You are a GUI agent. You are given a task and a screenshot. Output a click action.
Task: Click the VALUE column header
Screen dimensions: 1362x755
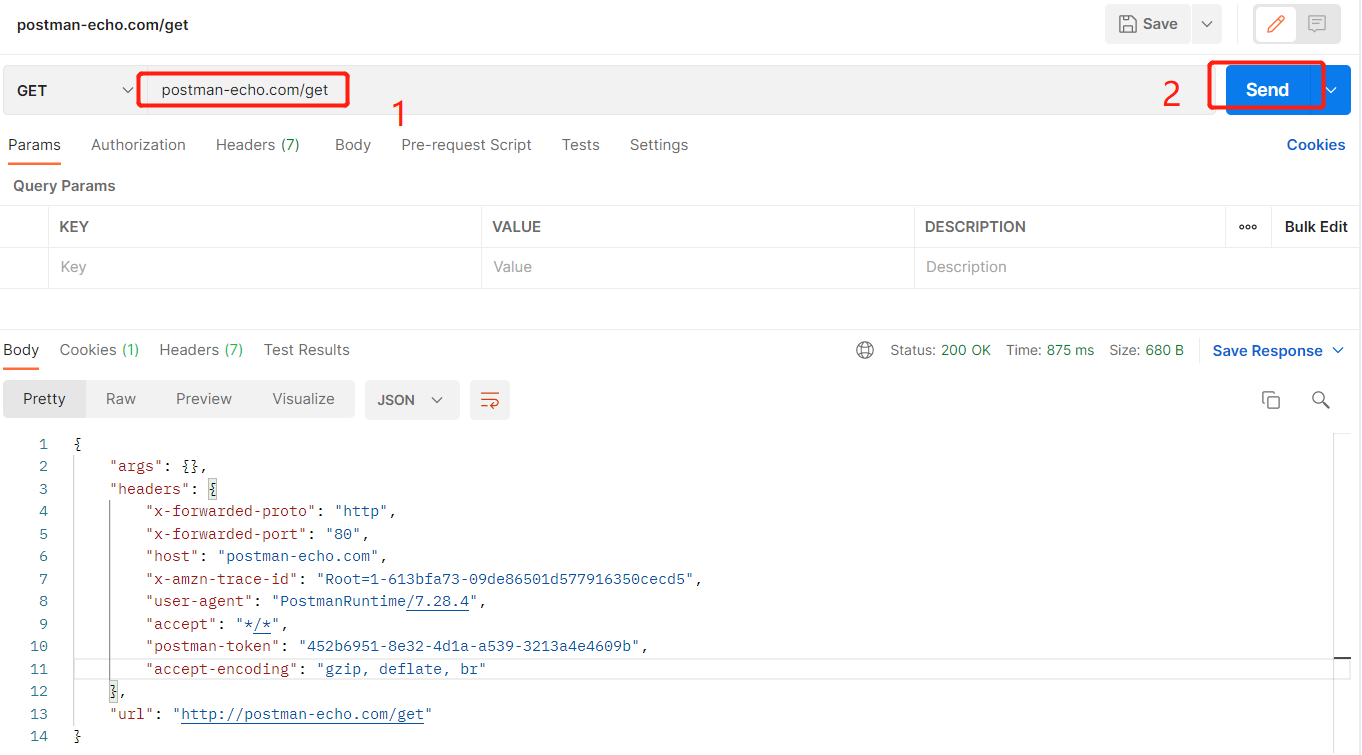517,227
